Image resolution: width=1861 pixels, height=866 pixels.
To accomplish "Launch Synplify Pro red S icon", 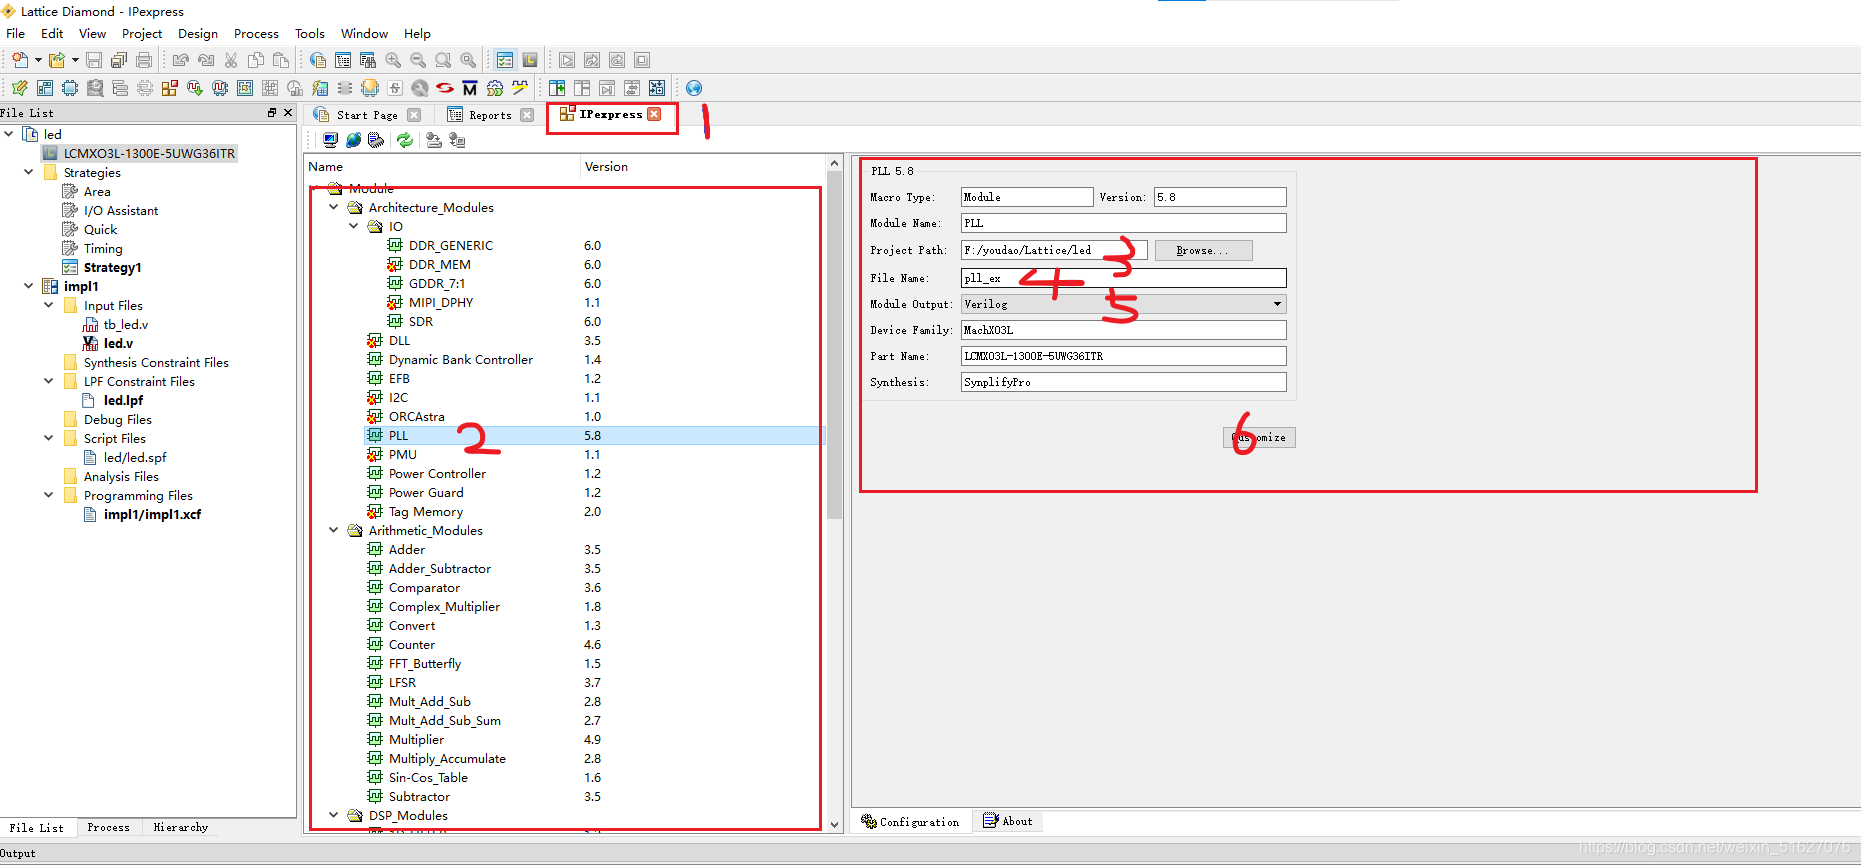I will [x=445, y=88].
